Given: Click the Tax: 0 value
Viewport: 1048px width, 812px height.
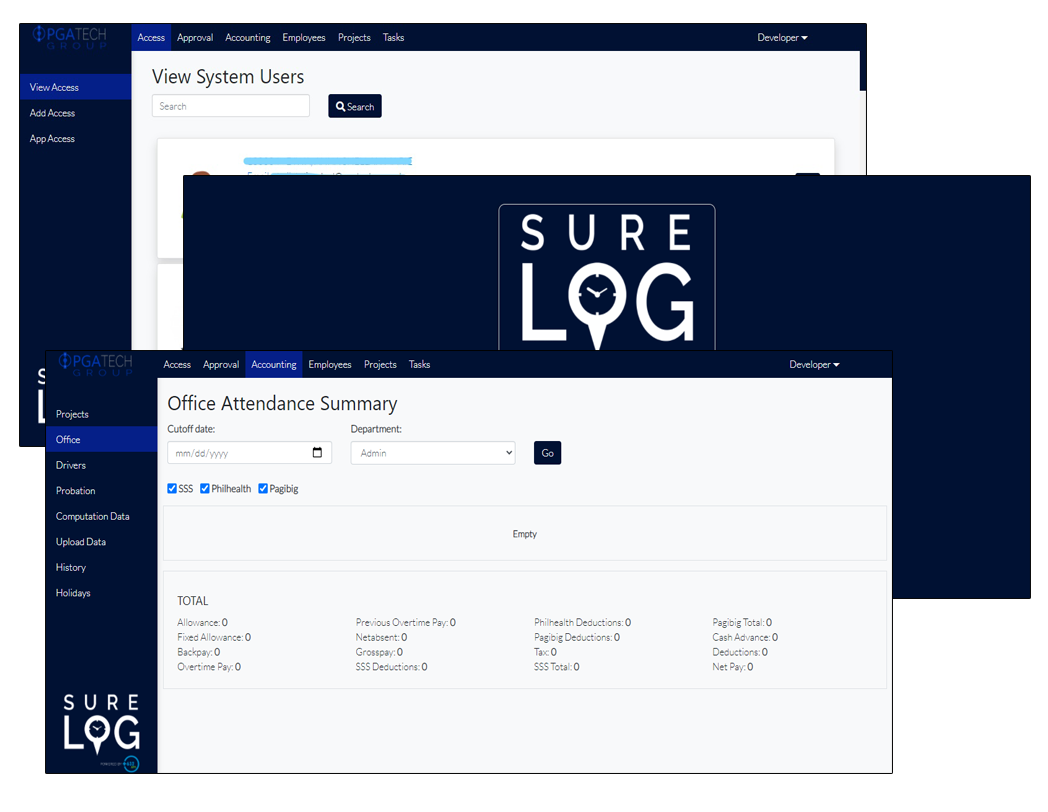Looking at the screenshot, I should pyautogui.click(x=545, y=652).
